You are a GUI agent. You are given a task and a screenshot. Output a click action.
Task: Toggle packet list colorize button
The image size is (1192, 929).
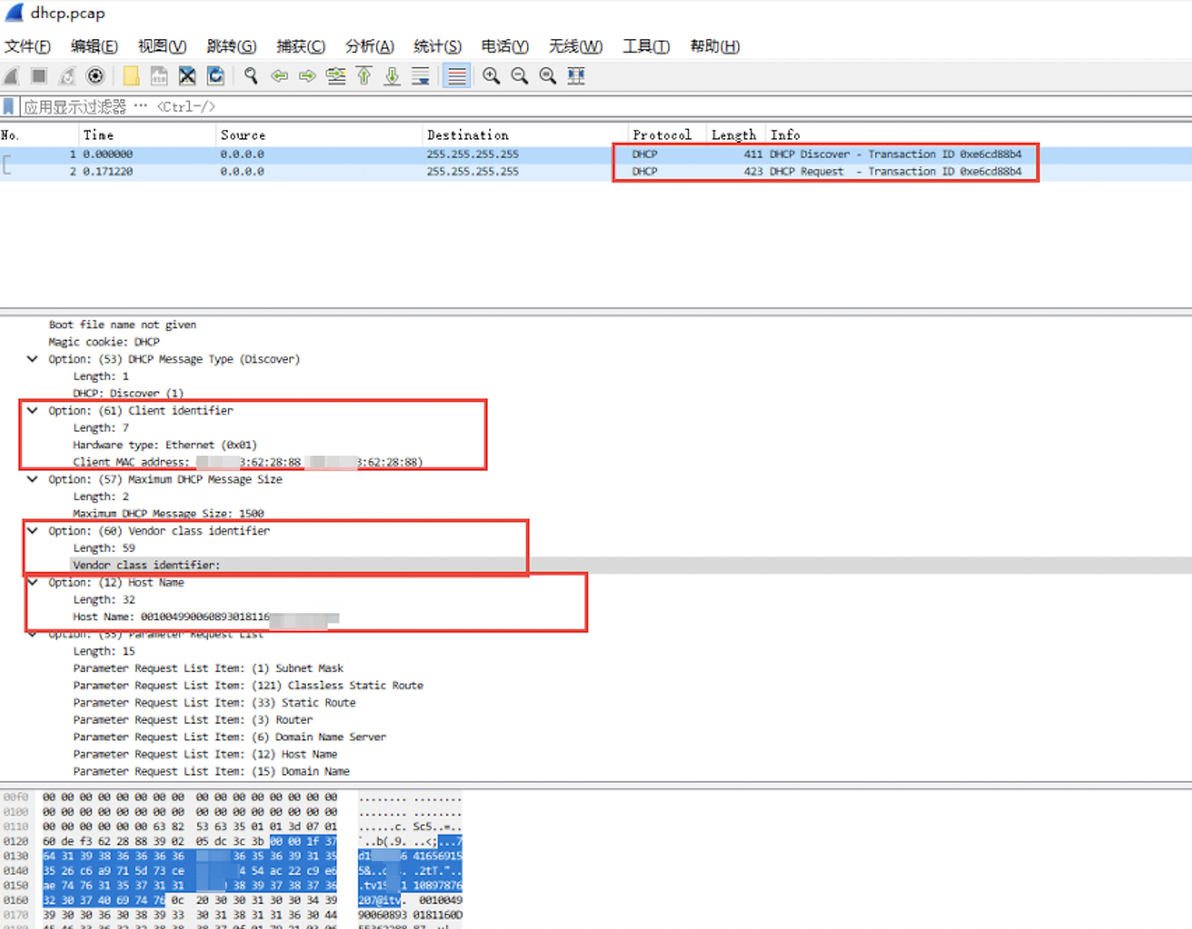[456, 76]
